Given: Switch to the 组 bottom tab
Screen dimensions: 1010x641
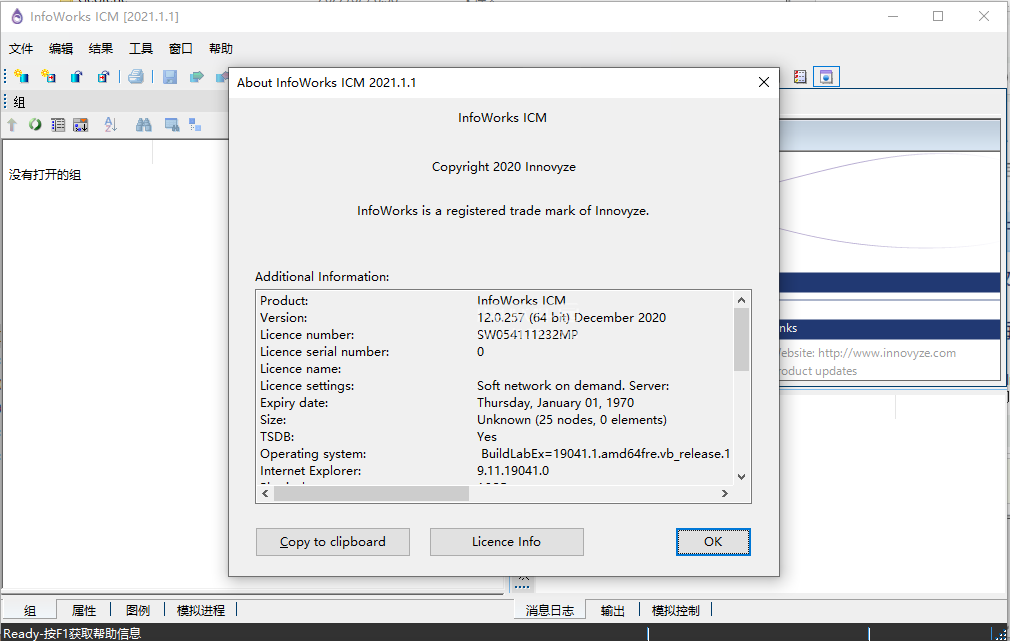Looking at the screenshot, I should (x=30, y=610).
